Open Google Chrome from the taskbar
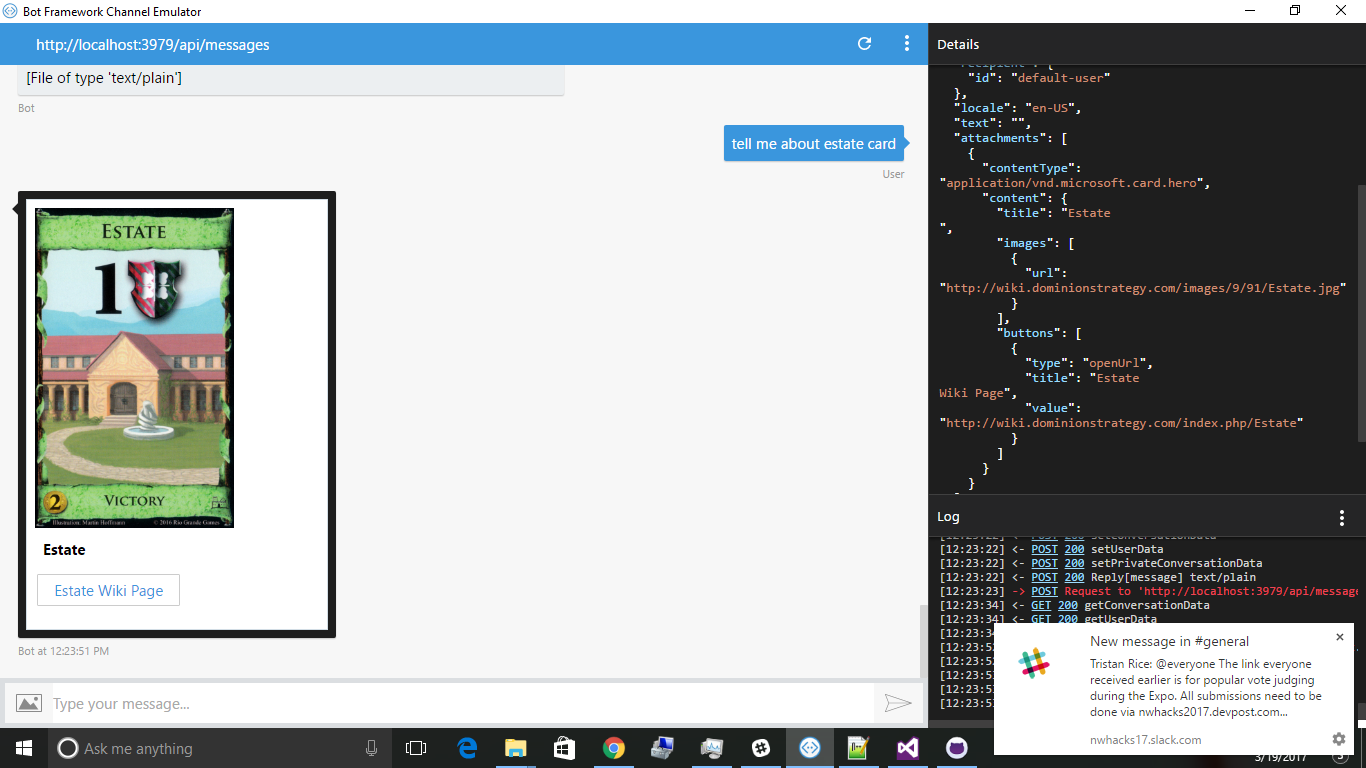 [x=614, y=748]
